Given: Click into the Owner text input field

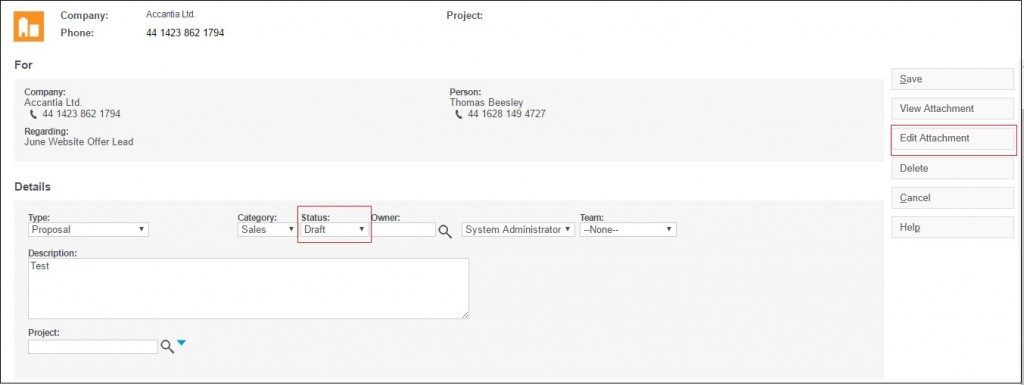Looking at the screenshot, I should coord(403,230).
